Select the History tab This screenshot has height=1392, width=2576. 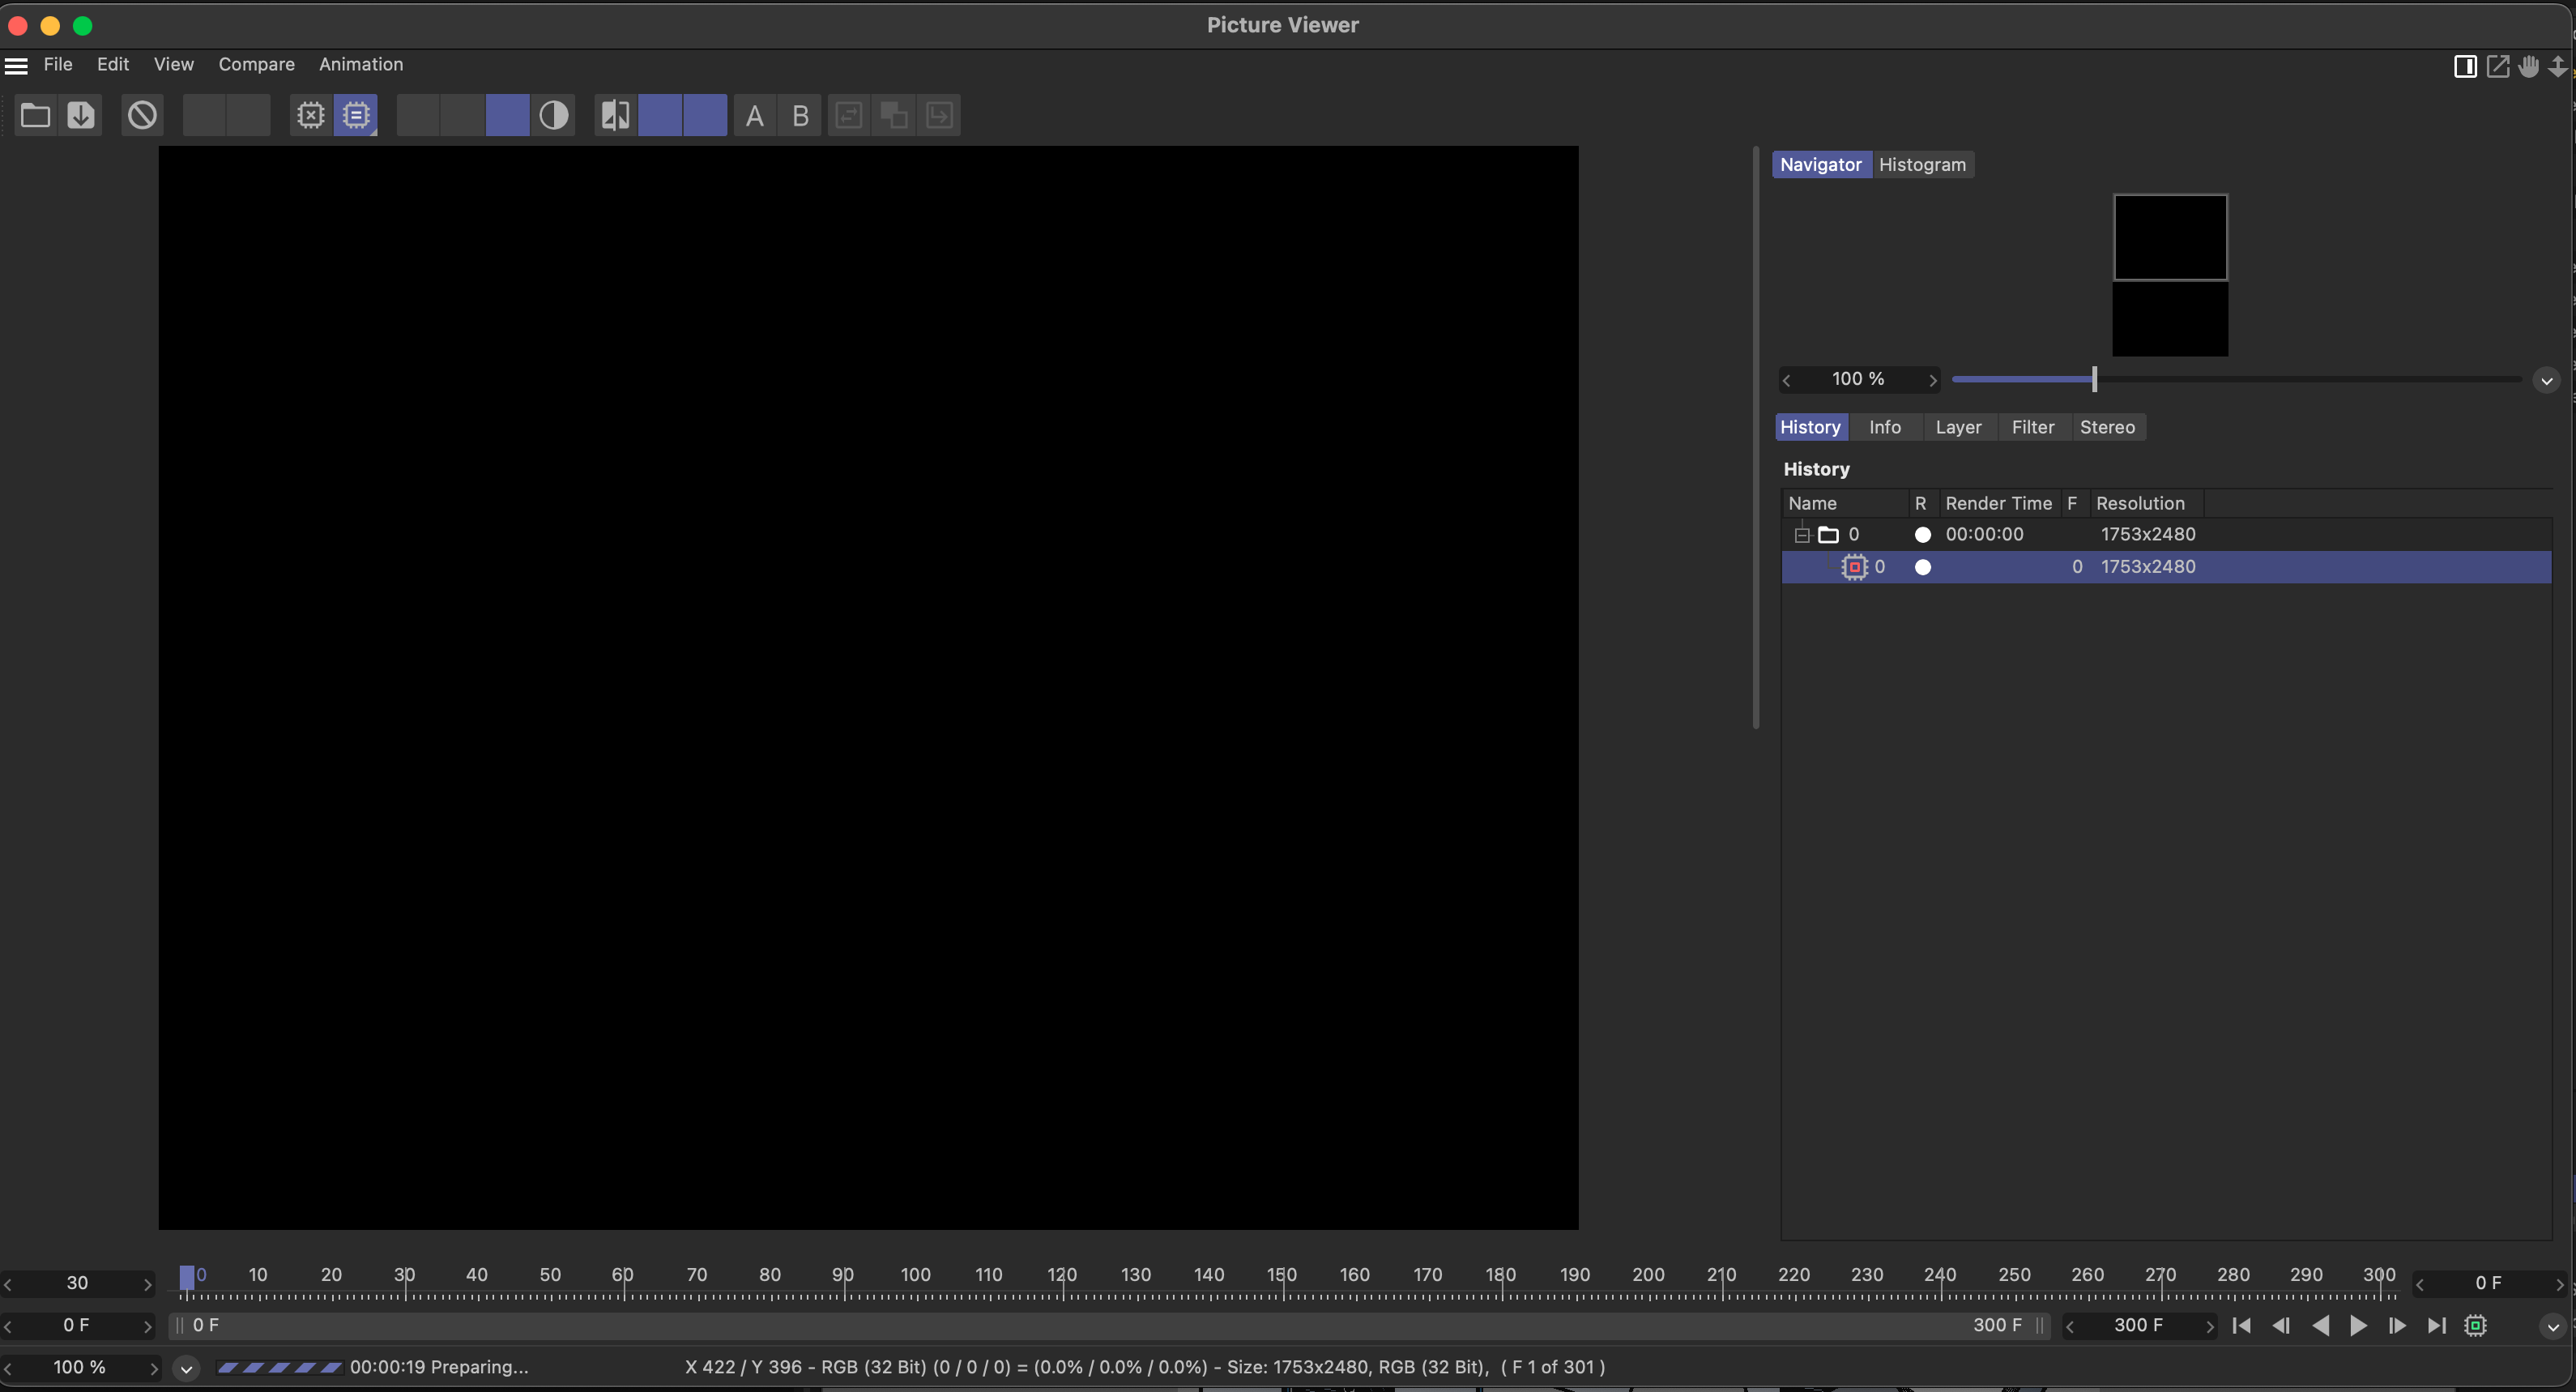1810,427
